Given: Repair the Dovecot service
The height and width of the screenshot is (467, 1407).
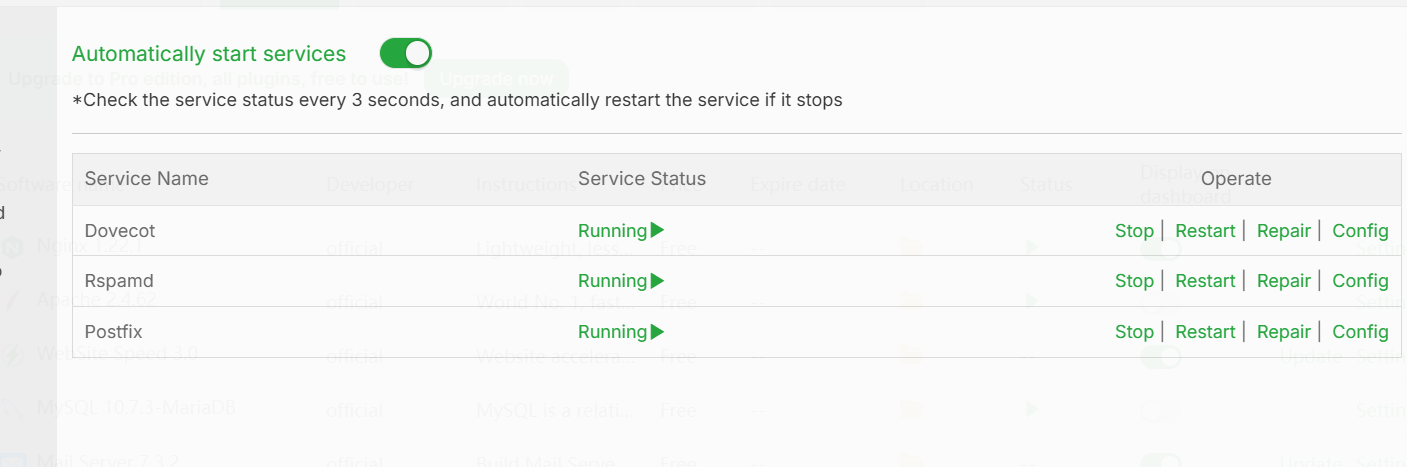Looking at the screenshot, I should [1283, 231].
